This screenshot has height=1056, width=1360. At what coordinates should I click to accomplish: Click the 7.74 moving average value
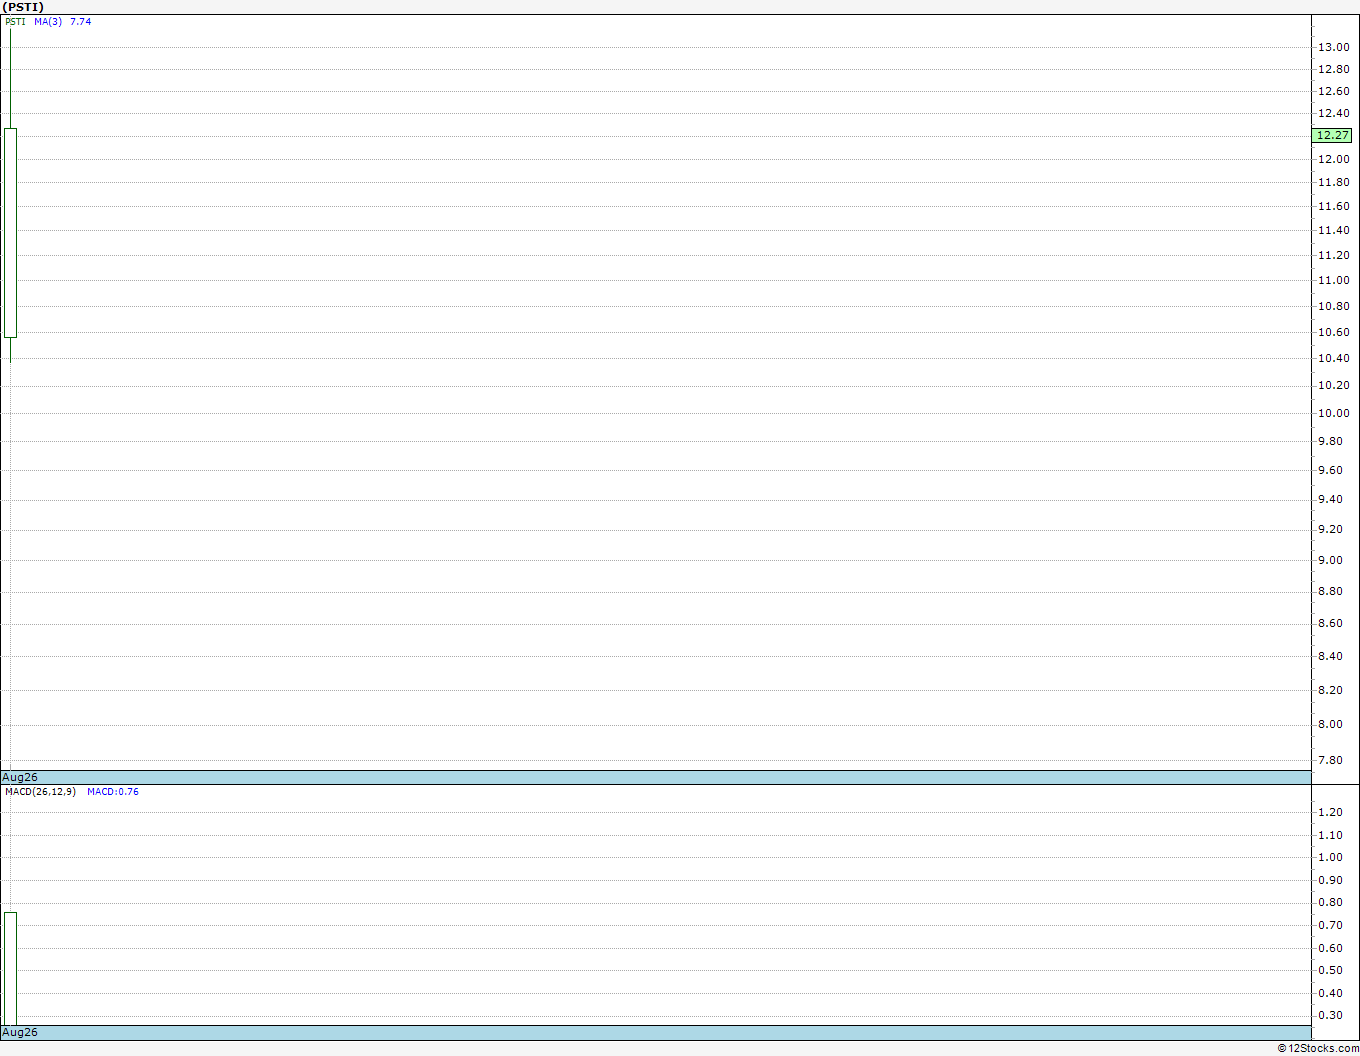click(x=80, y=22)
